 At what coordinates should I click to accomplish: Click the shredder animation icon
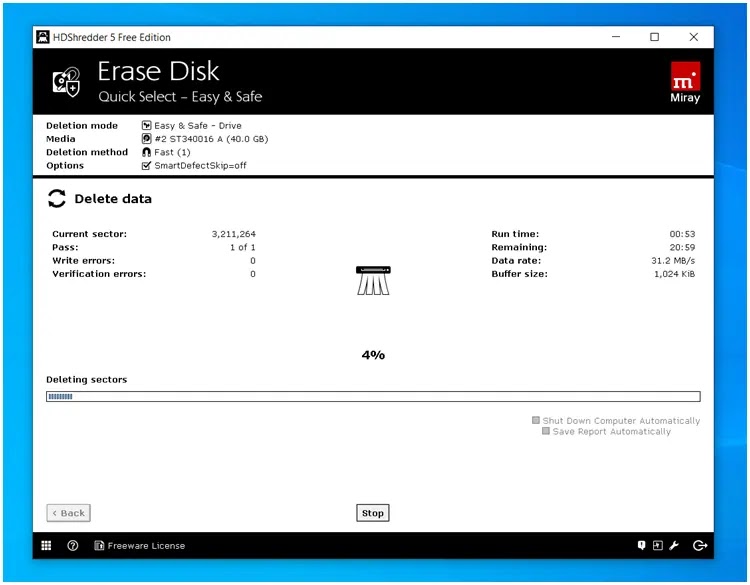[373, 280]
